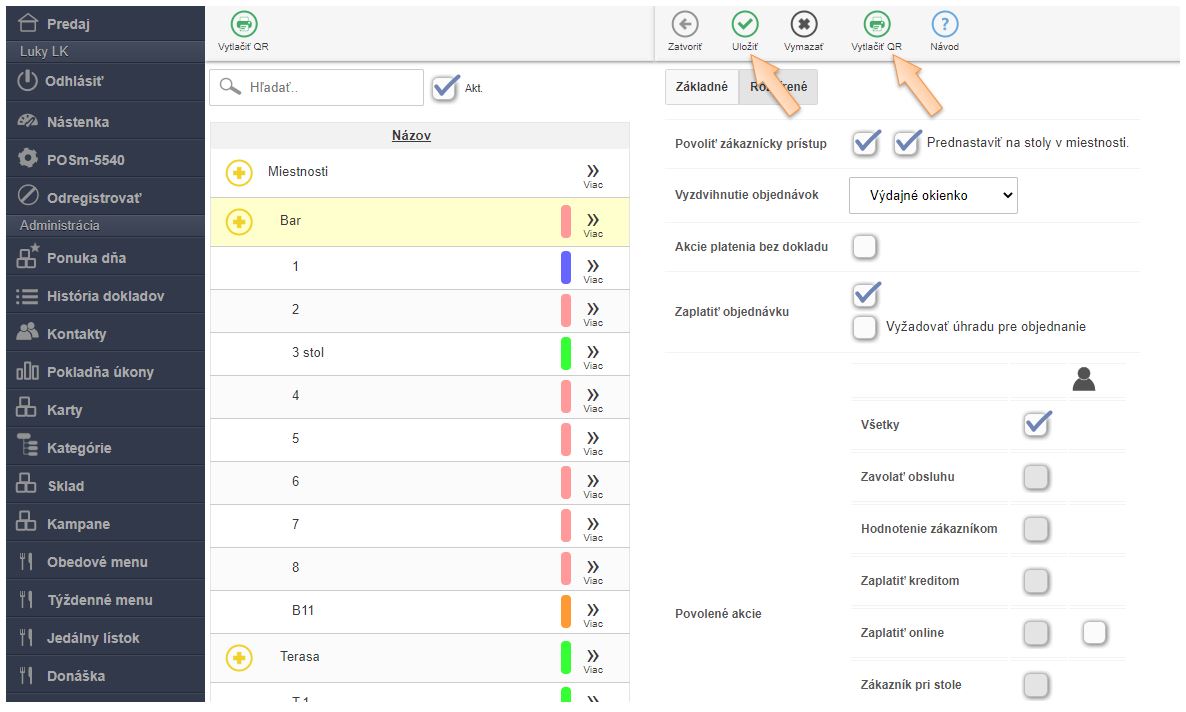Viewport: 1186px width, 712px height.
Task: Expand the Terasa row plus icon
Action: pyautogui.click(x=238, y=657)
